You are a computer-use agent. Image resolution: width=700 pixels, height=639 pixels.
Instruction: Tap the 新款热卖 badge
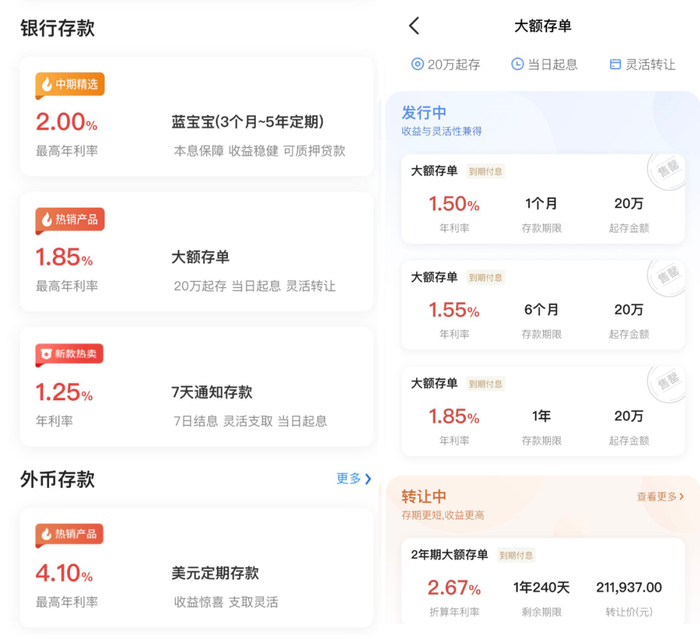click(x=69, y=354)
